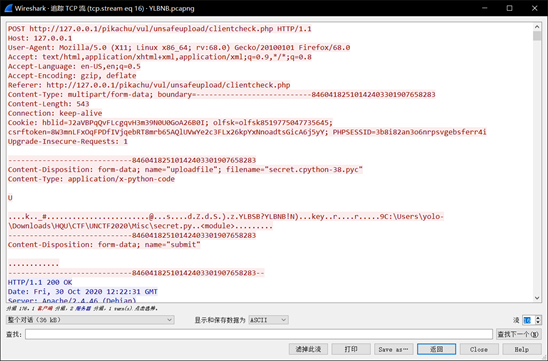The image size is (548, 361).
Task: Click the Upgrade-Insecure-Requests: 1 line
Action: [x=67, y=142]
